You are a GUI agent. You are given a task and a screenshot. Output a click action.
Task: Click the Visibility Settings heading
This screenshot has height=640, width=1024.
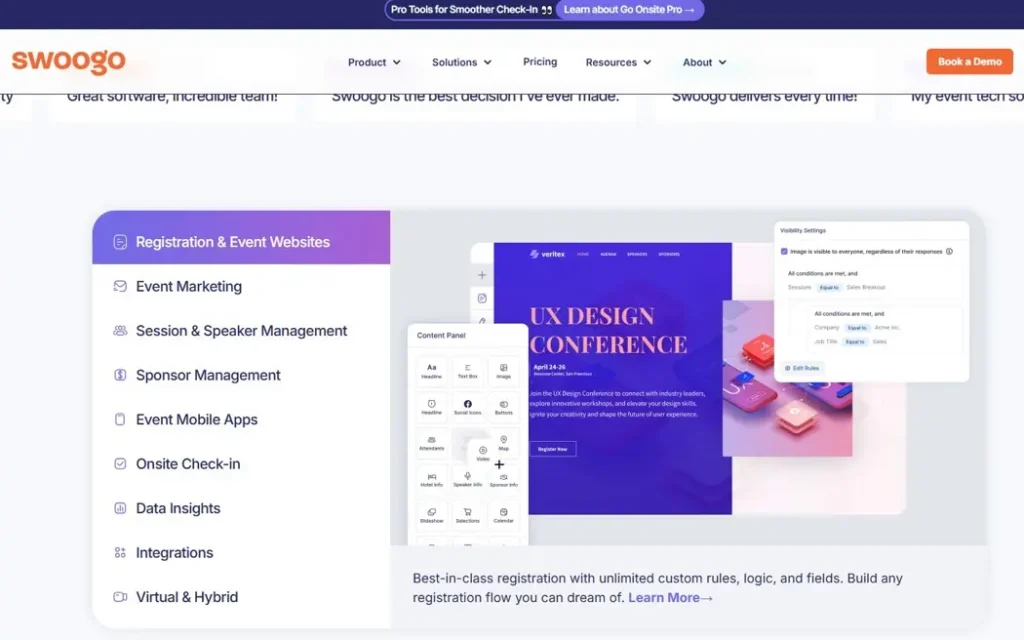tap(803, 231)
